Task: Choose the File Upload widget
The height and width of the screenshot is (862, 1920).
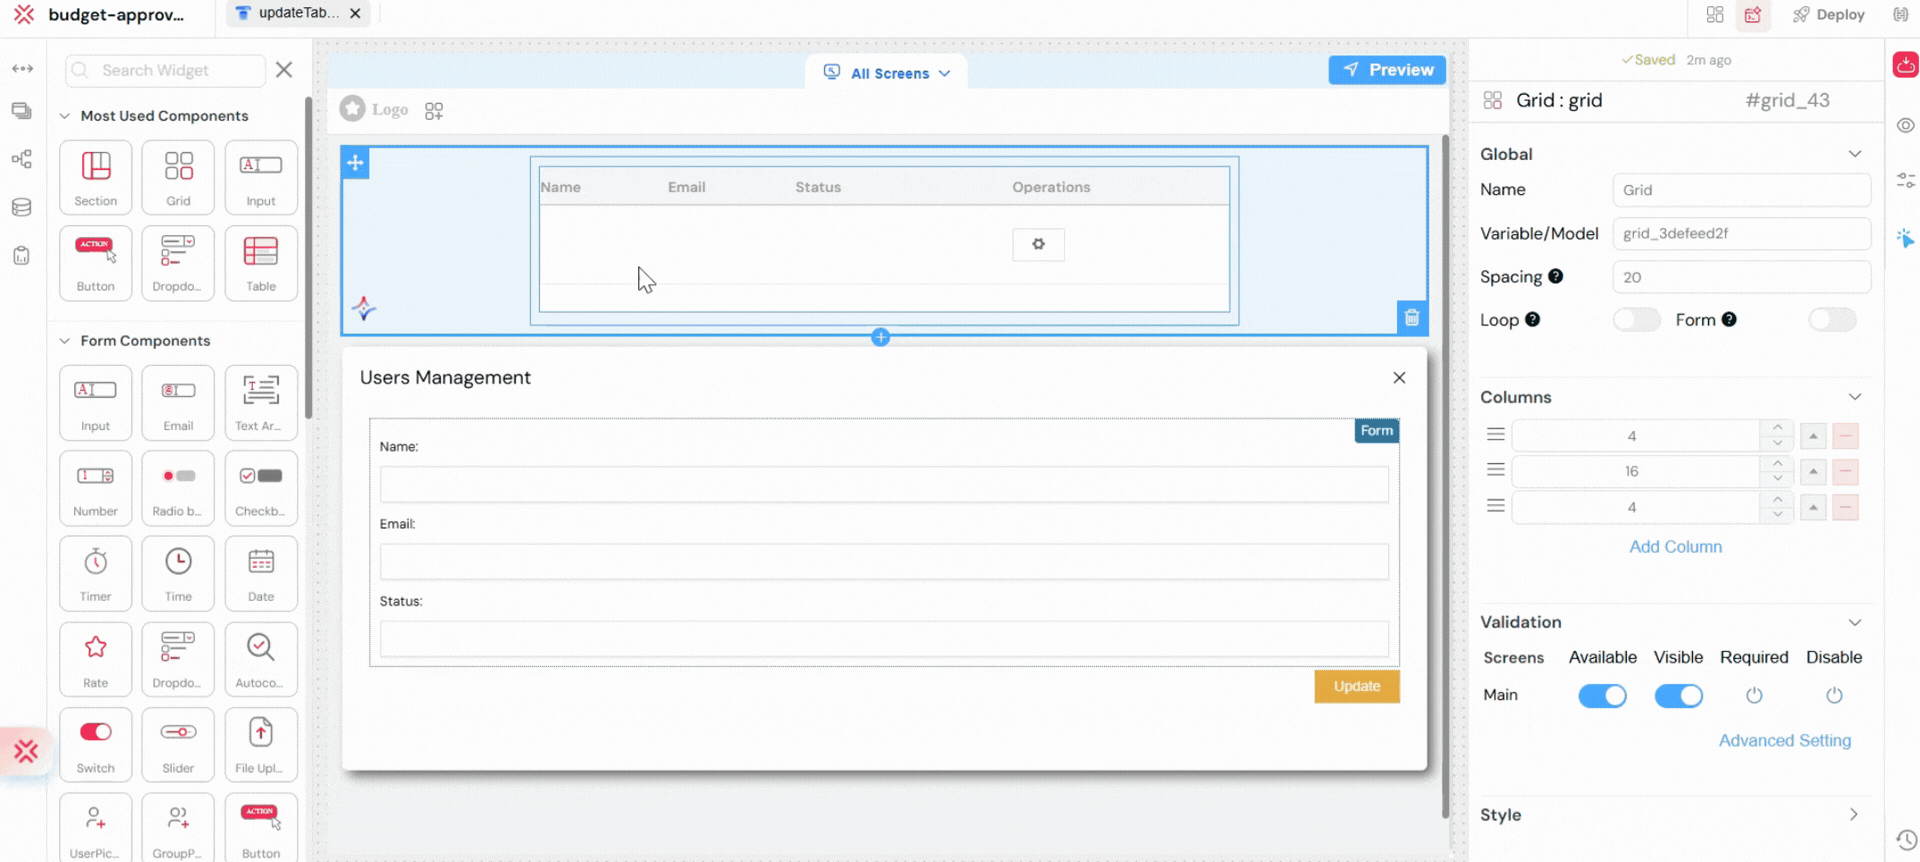Action: point(260,744)
